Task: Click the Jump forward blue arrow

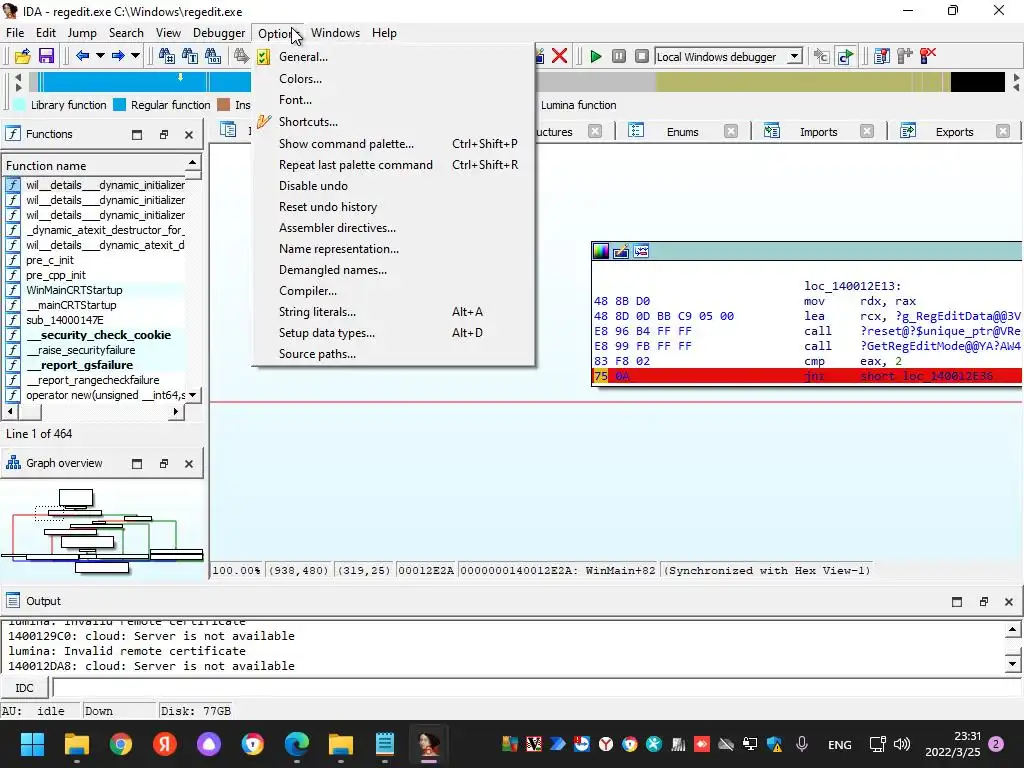Action: click(118, 56)
